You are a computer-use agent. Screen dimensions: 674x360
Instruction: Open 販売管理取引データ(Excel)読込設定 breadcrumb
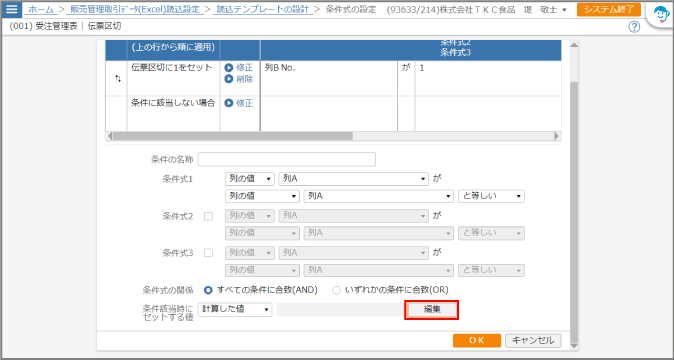(135, 9)
